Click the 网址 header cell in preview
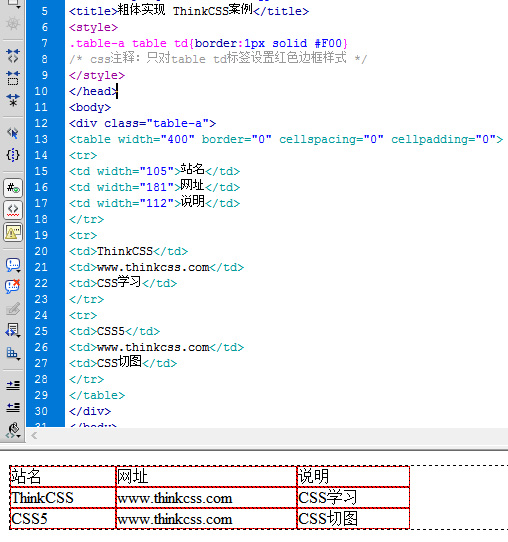The height and width of the screenshot is (542, 508). point(206,476)
